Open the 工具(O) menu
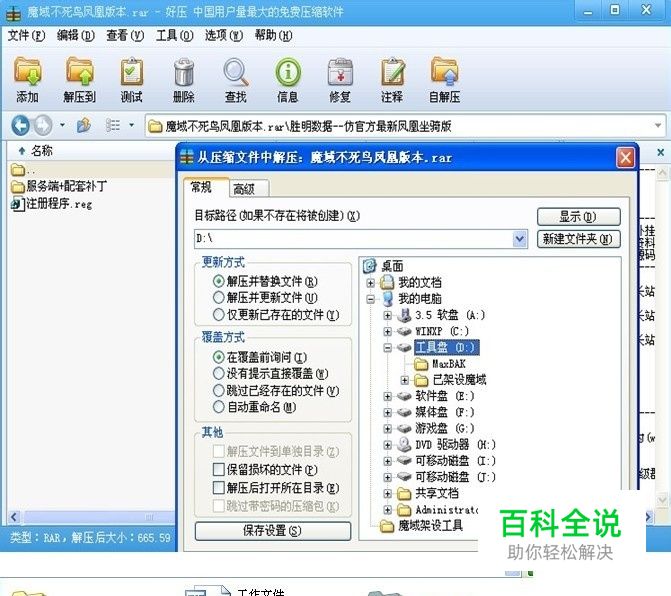The image size is (671, 596). 175,35
